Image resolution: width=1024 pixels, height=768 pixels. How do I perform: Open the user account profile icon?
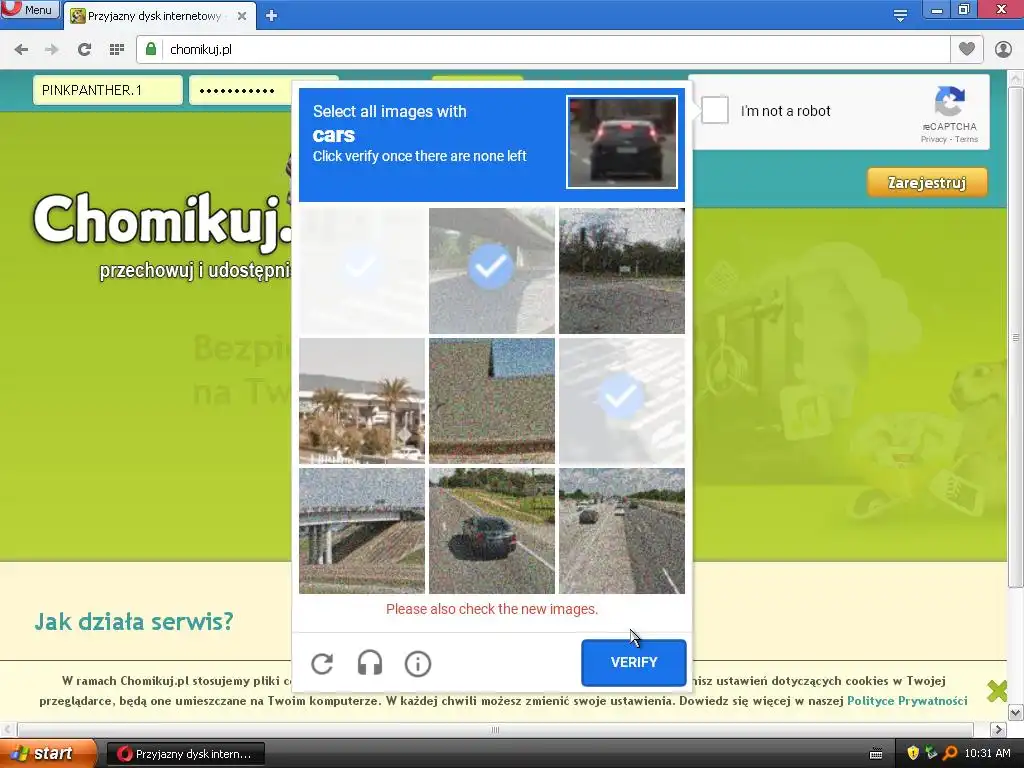1003,49
